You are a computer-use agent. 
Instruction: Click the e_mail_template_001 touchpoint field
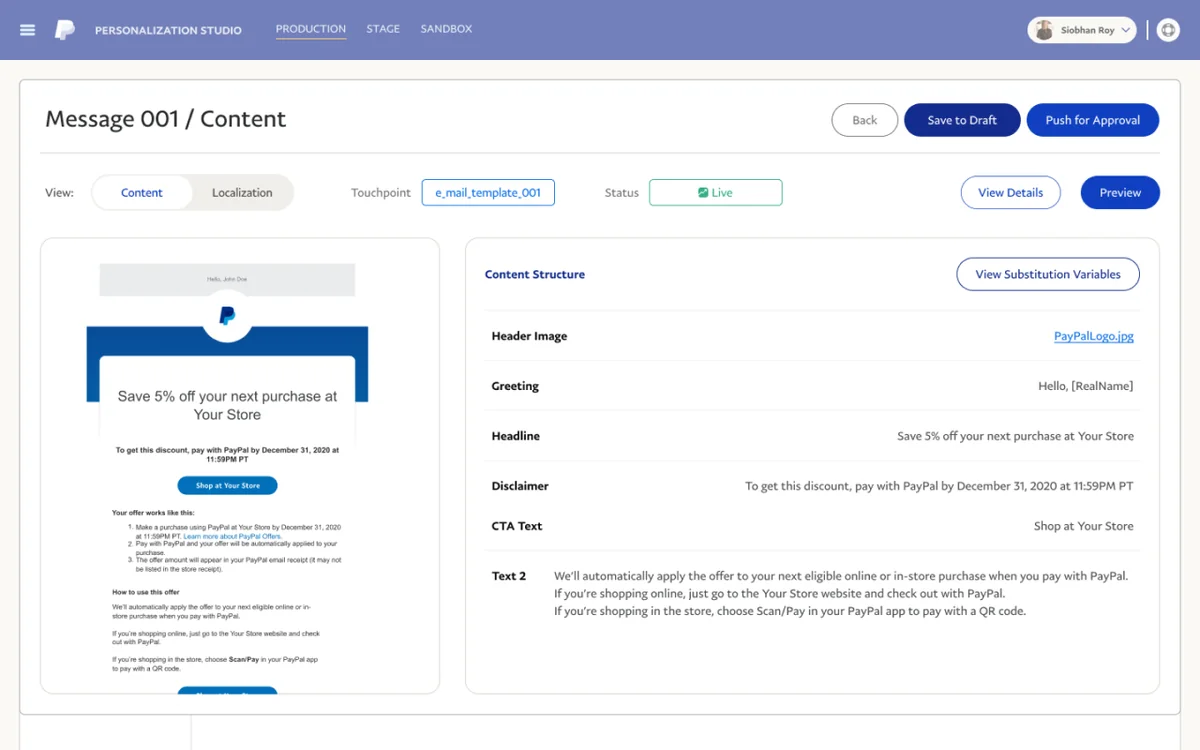coord(488,193)
